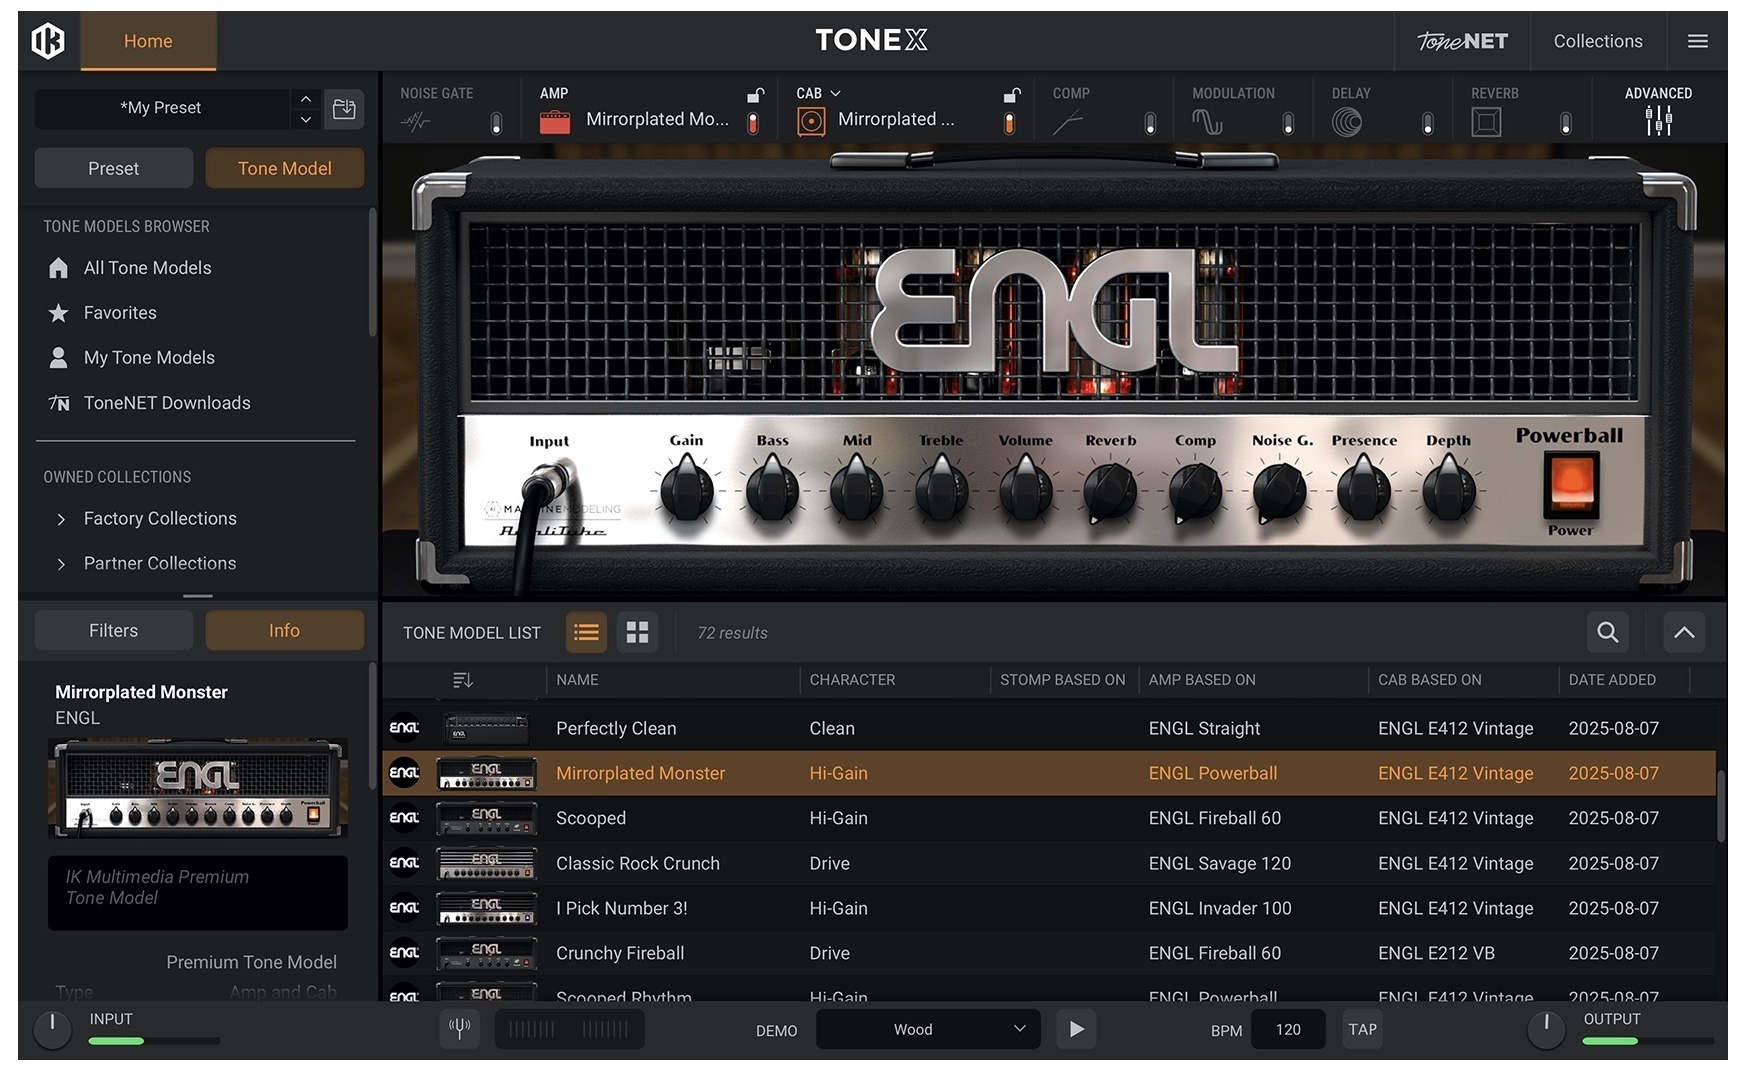1747x1074 pixels.
Task: Open Collections tab
Action: [1598, 41]
